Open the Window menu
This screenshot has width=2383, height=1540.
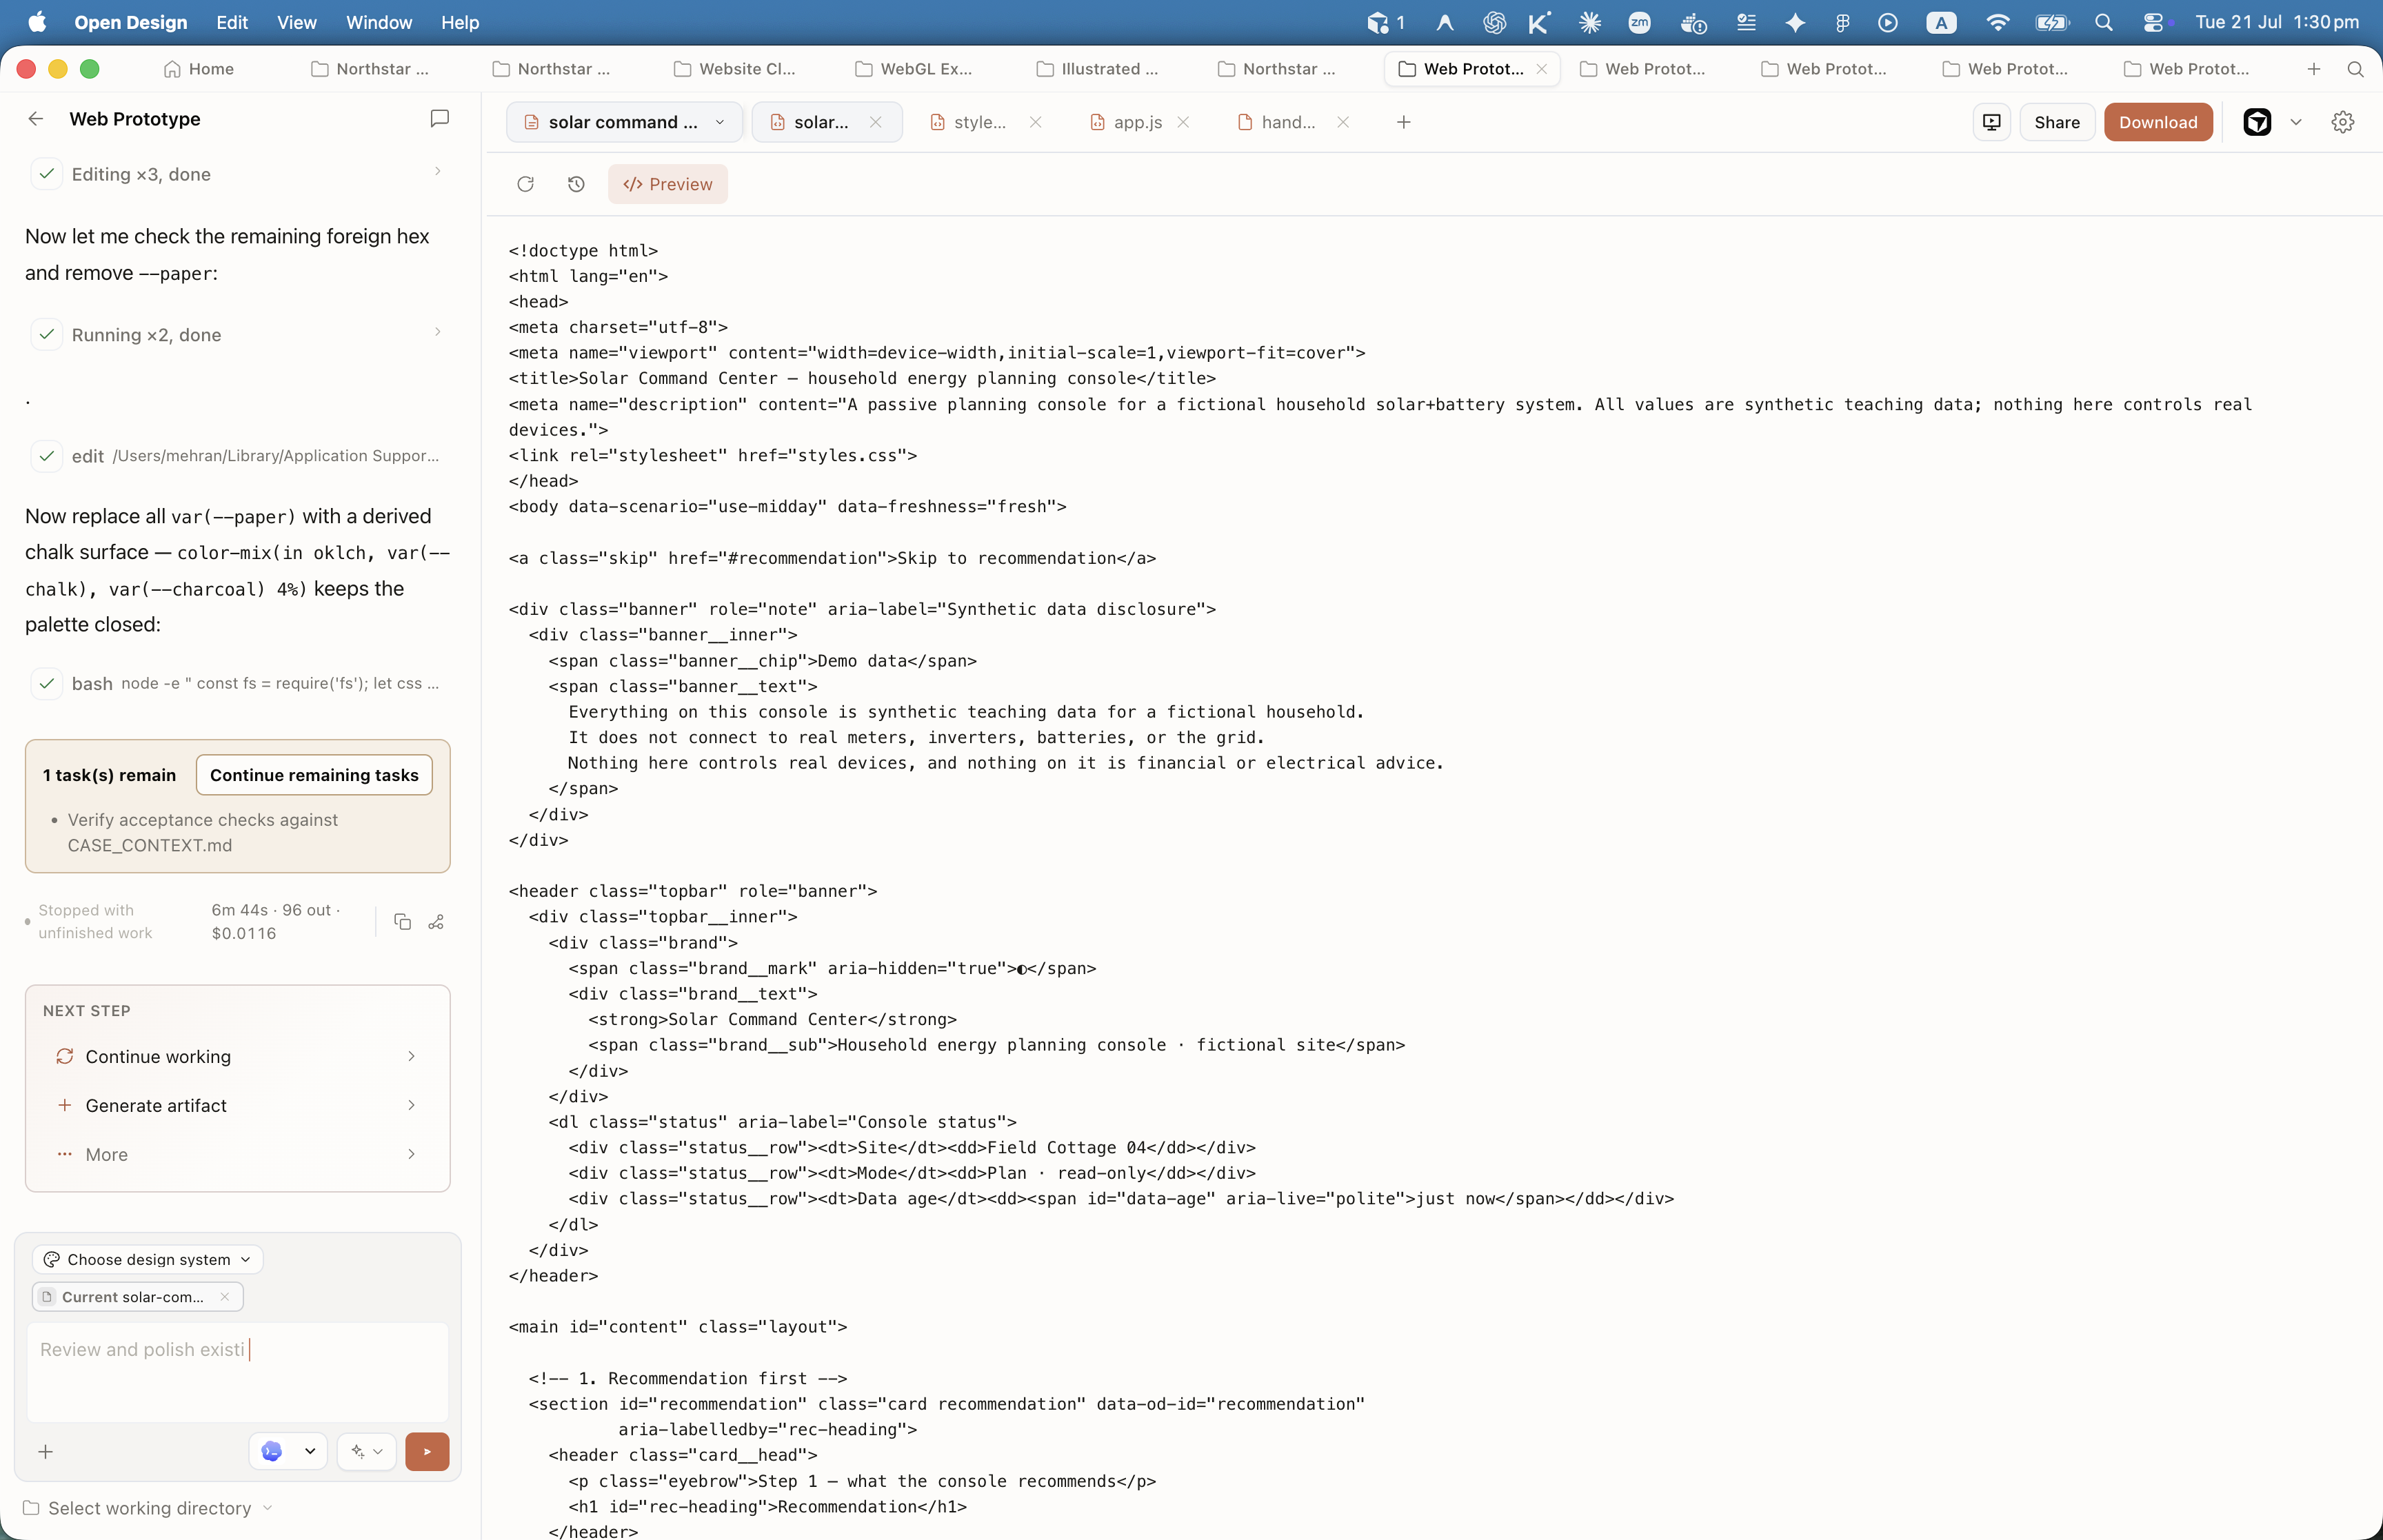[378, 22]
